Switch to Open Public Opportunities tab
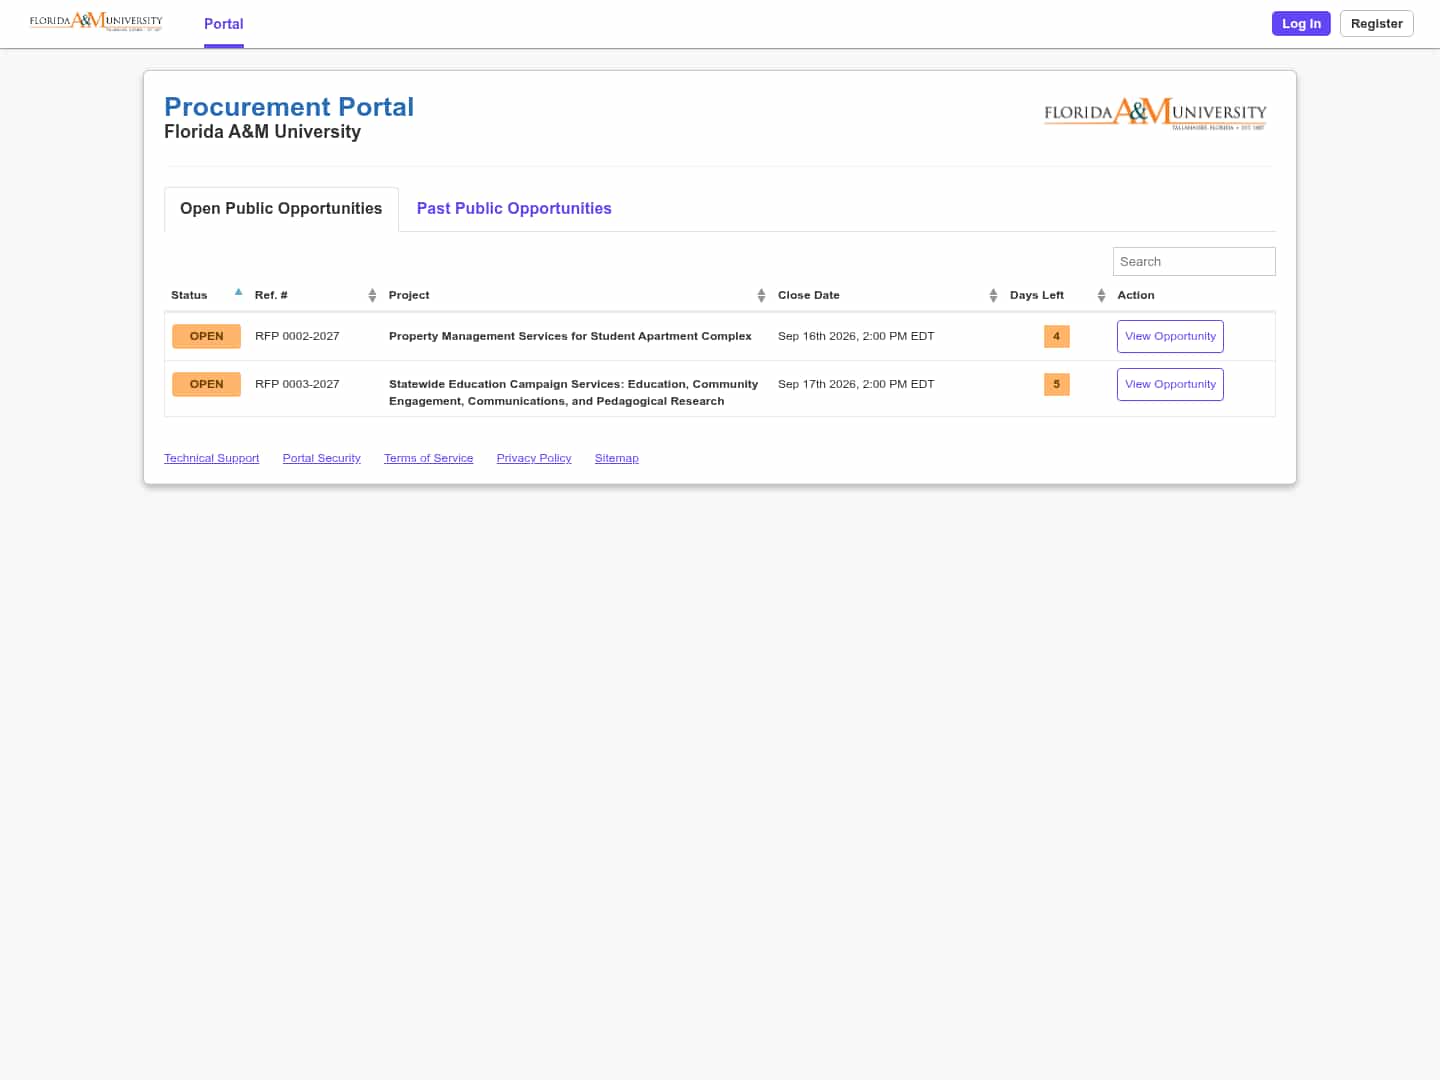The width and height of the screenshot is (1440, 1080). 281,209
